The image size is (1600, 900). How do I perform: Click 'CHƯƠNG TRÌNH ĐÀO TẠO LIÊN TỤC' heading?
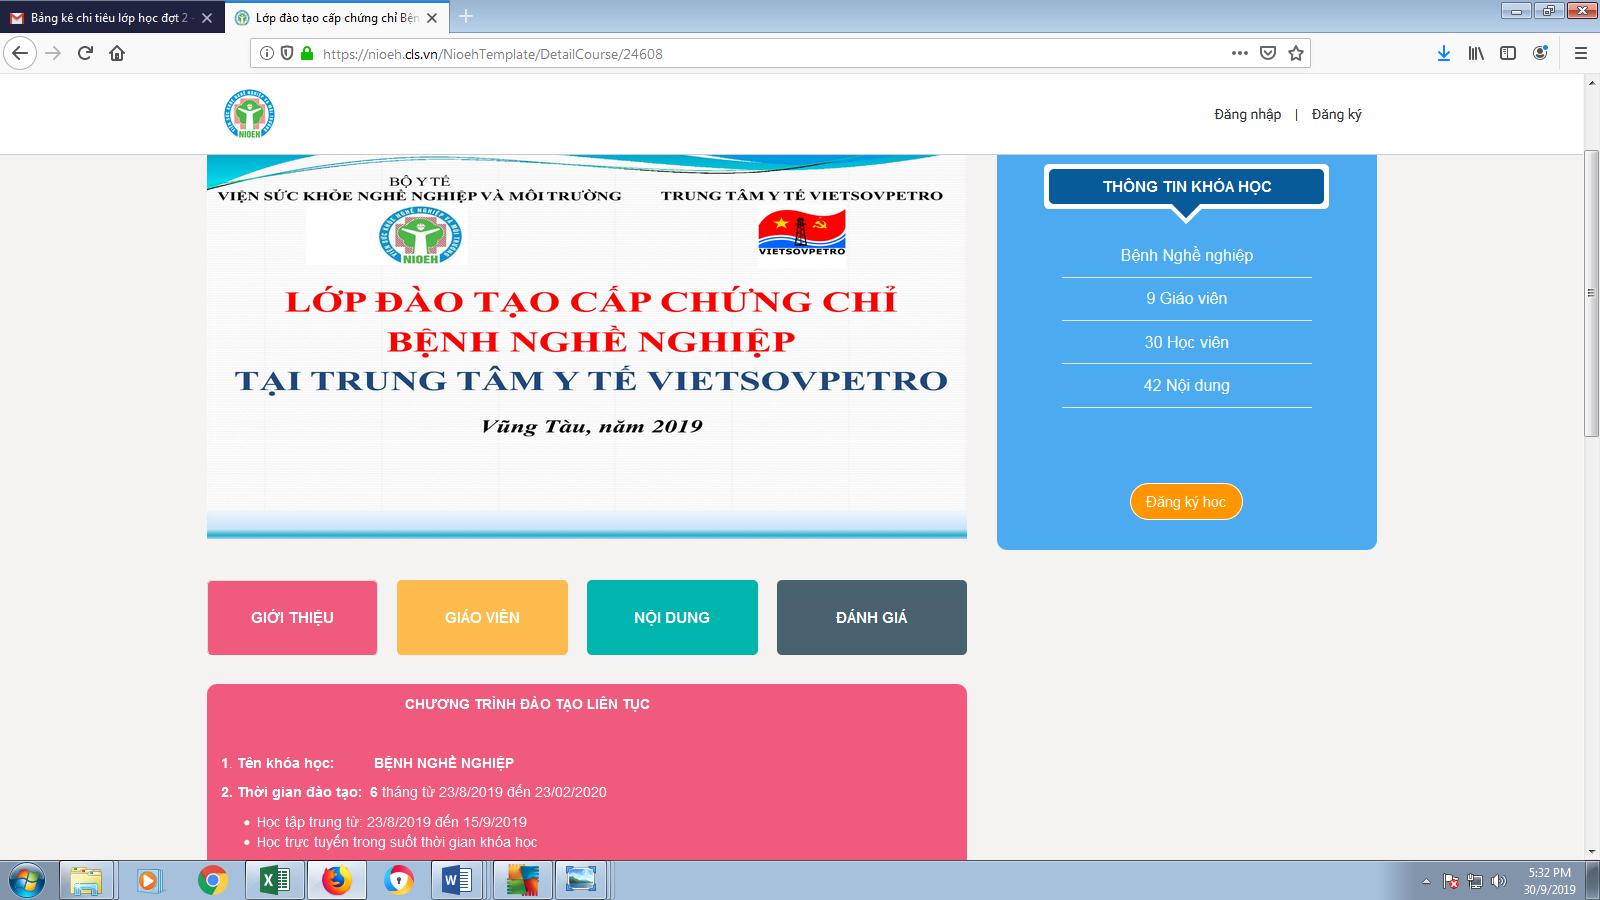(527, 704)
